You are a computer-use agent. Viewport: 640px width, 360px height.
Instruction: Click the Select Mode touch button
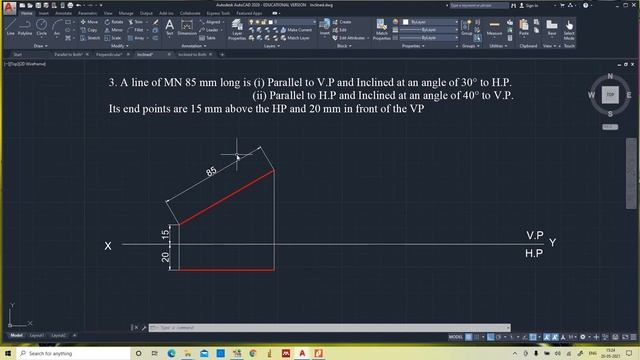(569, 29)
